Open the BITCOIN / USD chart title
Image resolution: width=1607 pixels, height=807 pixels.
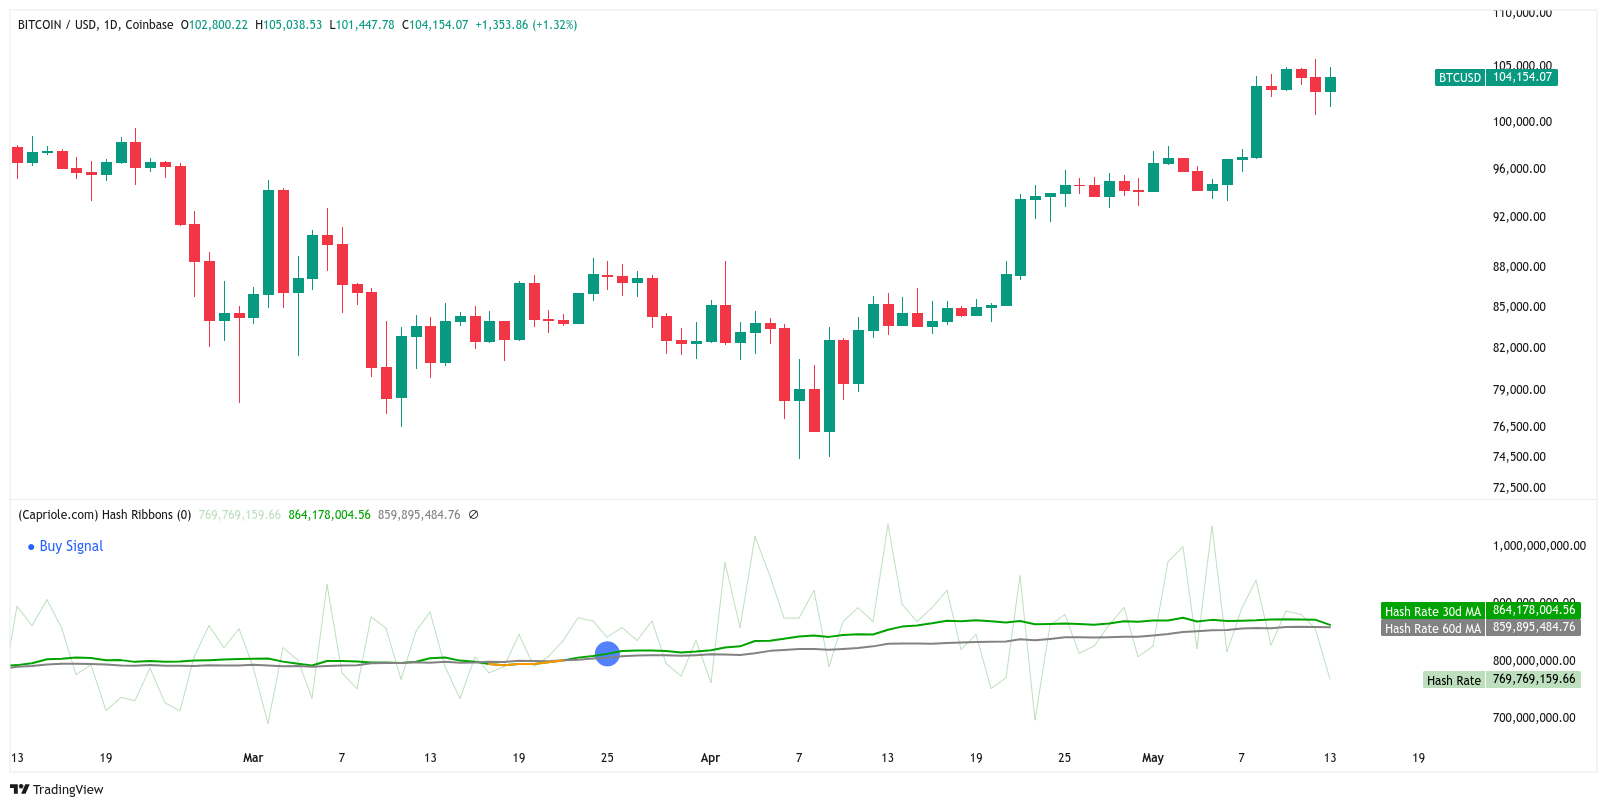[95, 25]
